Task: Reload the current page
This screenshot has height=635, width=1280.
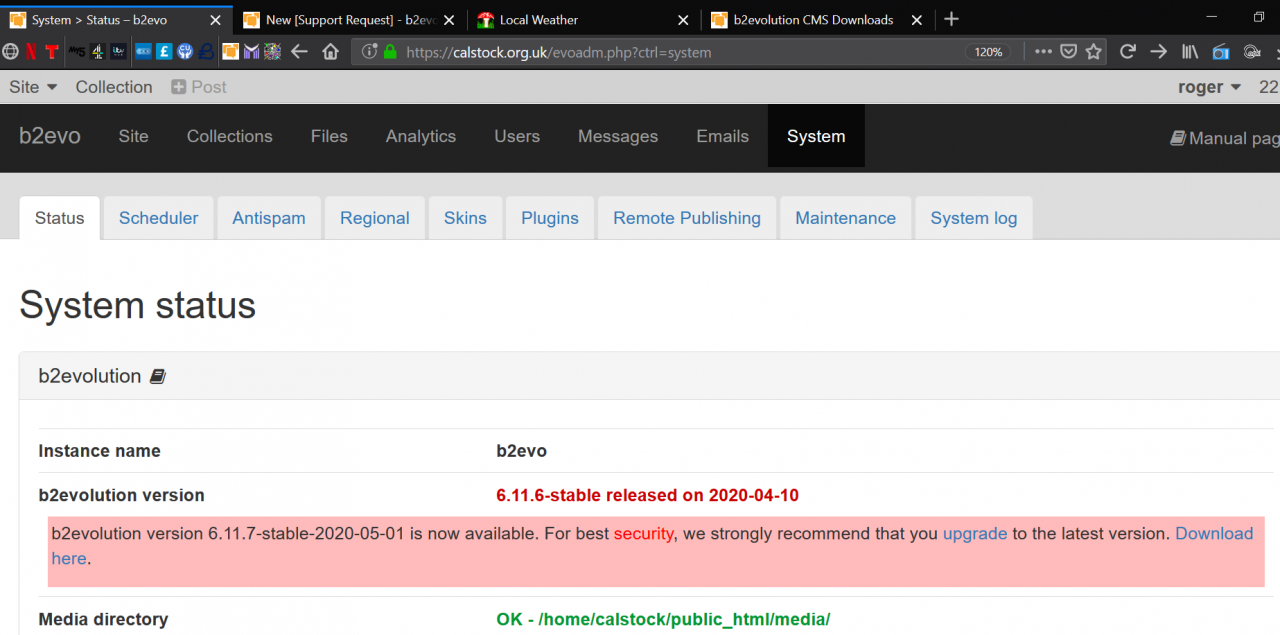Action: coord(1127,51)
